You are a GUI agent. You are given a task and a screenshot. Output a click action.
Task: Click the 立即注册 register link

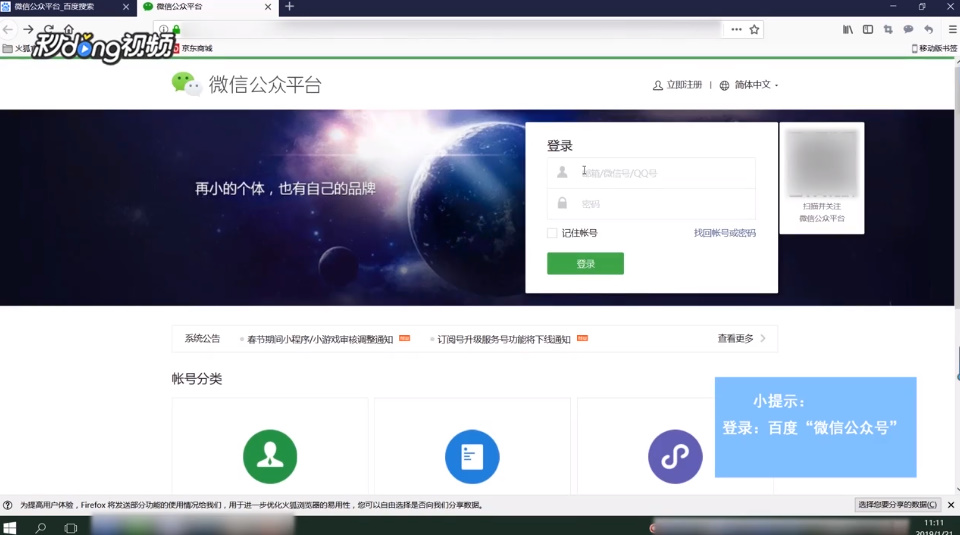click(678, 85)
